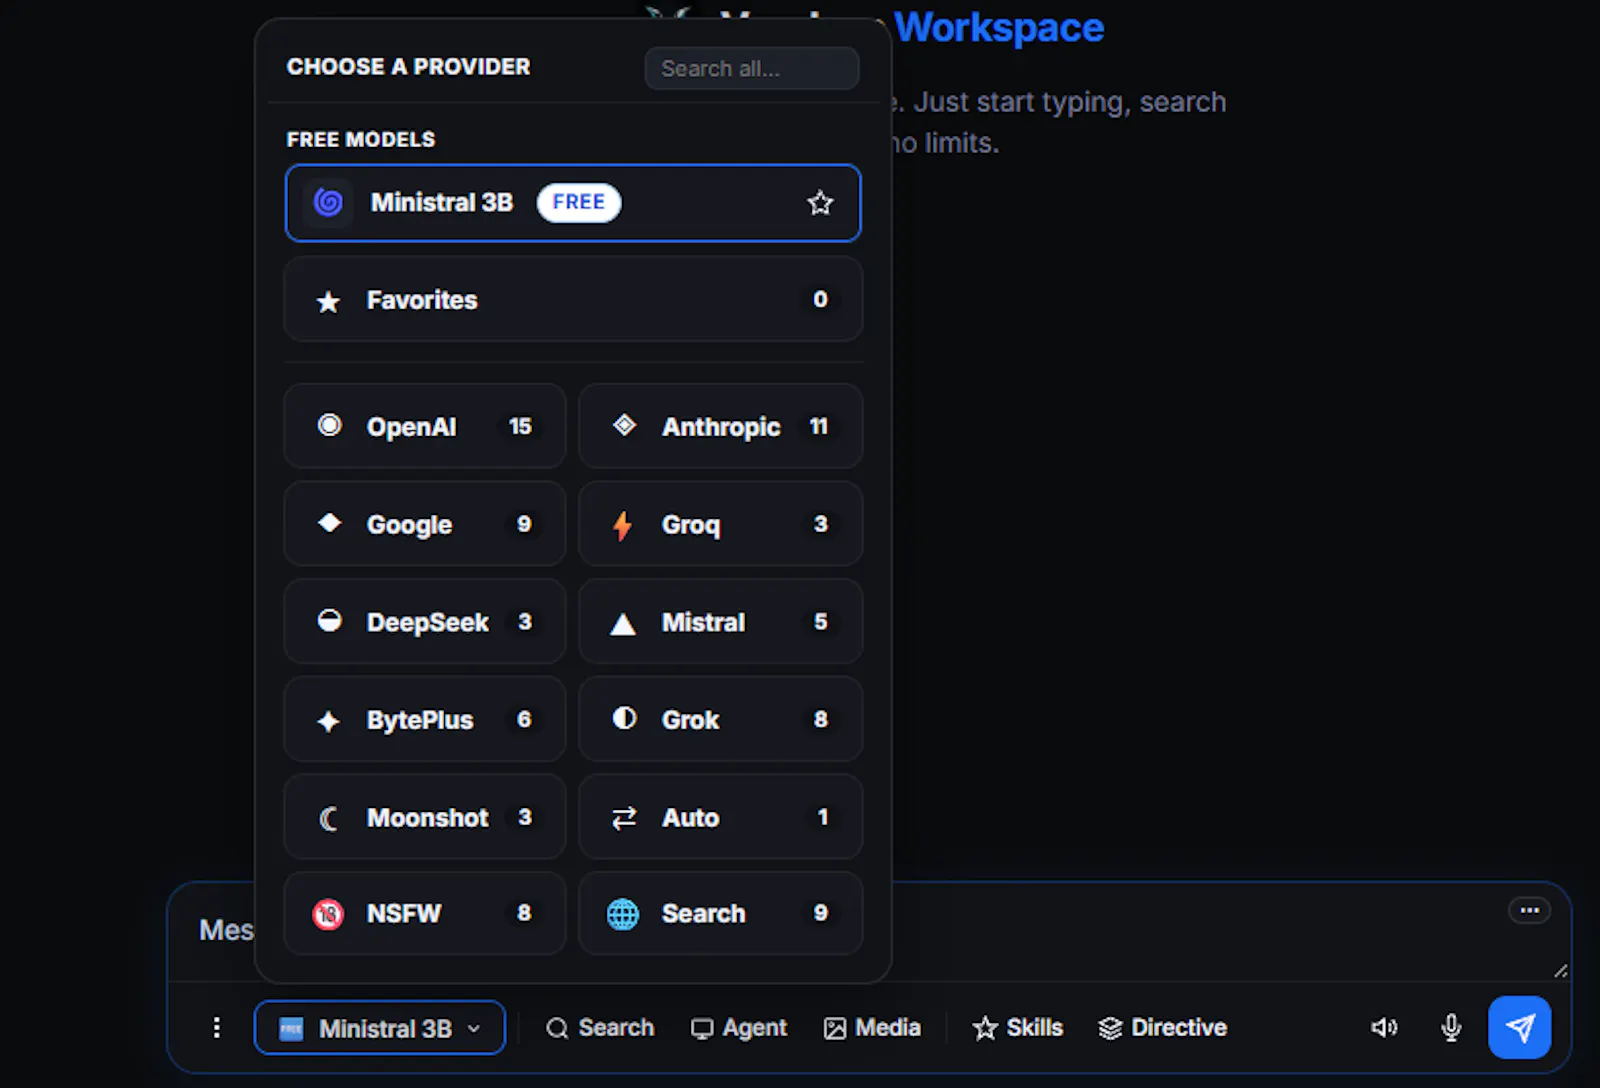Toggle text-to-speech speaker icon

pyautogui.click(x=1384, y=1027)
